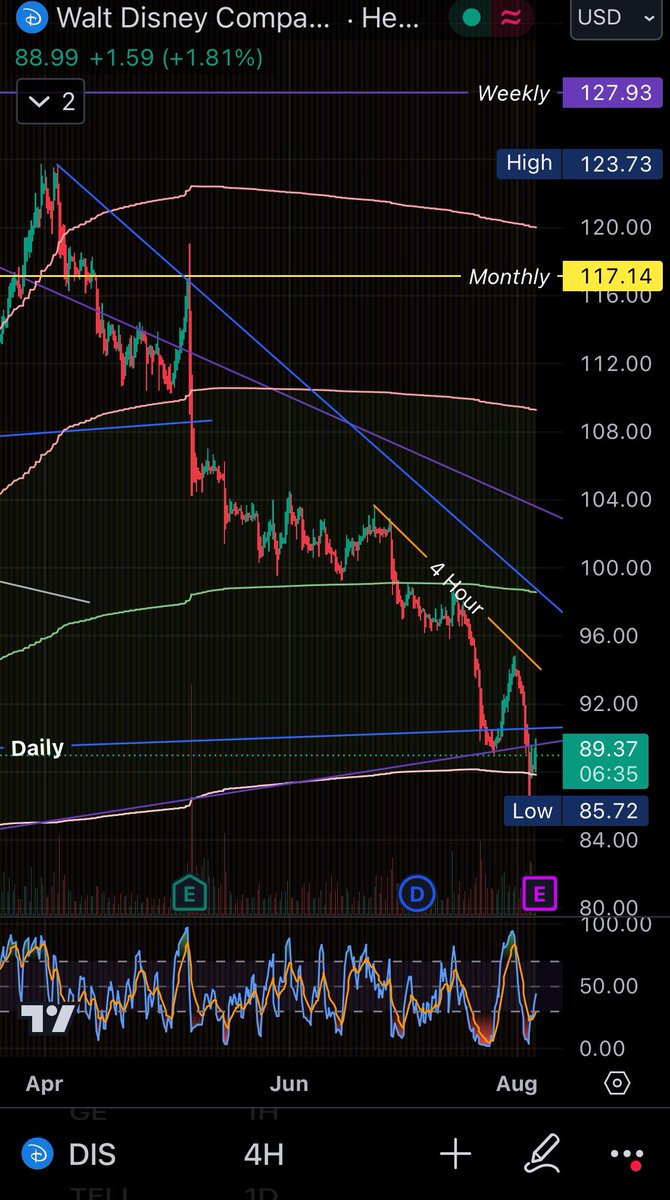
Task: Tap the TradingView logo in the indicator pane
Action: point(47,1017)
